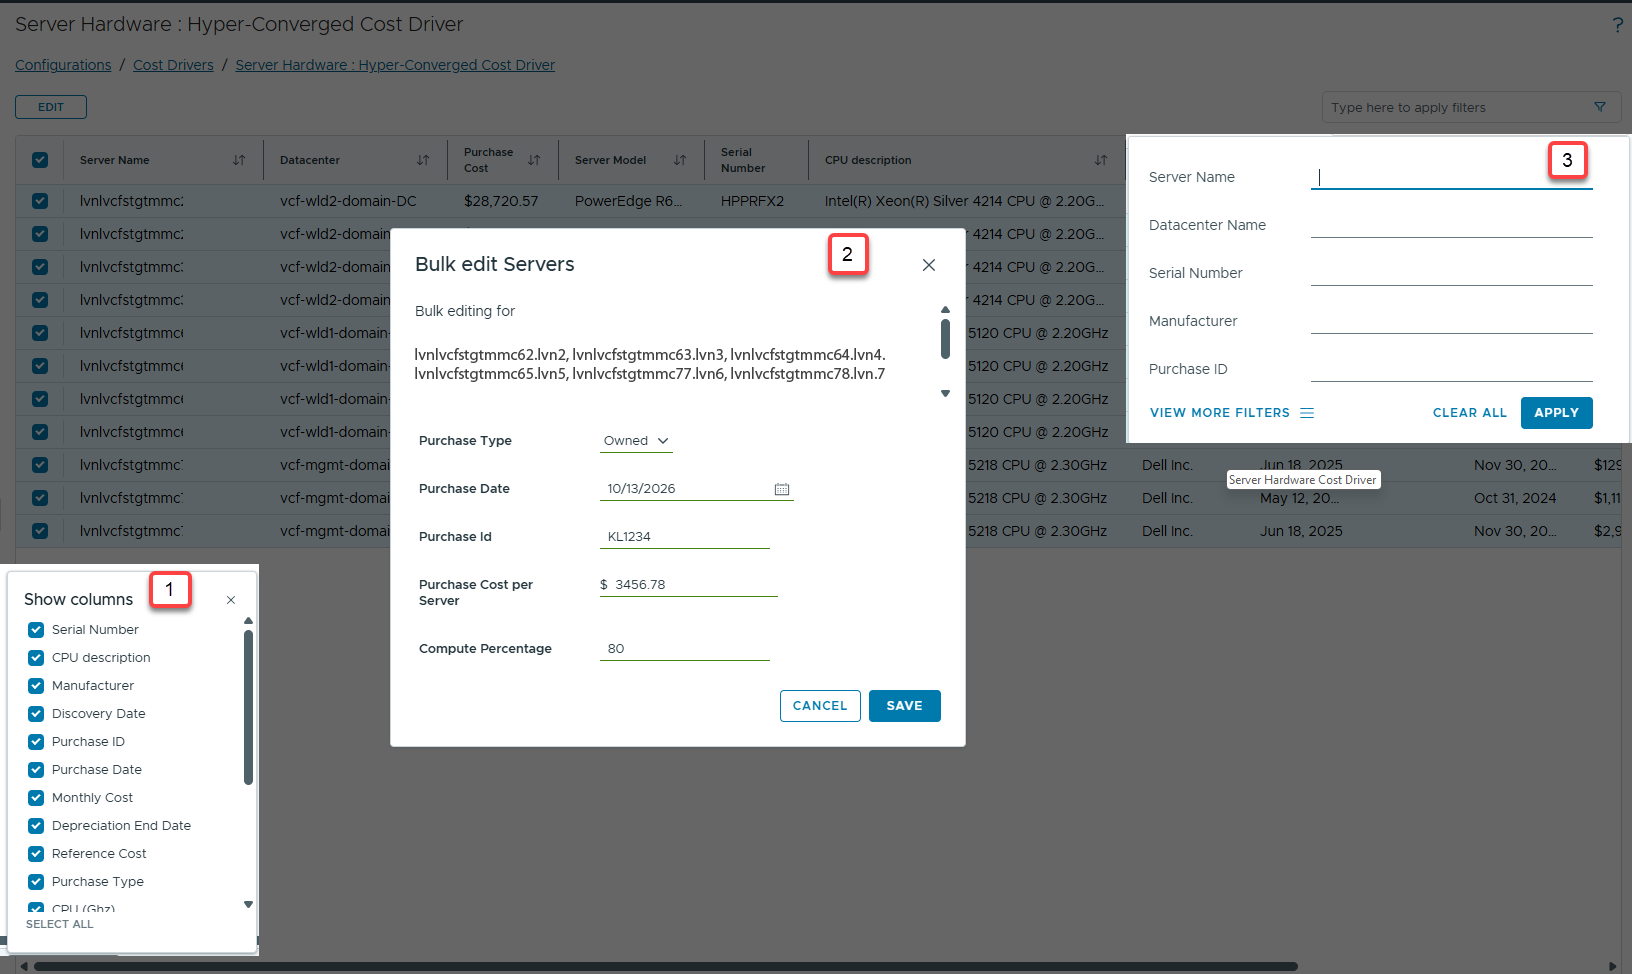Save the bulk edit changes
This screenshot has width=1632, height=974.
(x=904, y=706)
